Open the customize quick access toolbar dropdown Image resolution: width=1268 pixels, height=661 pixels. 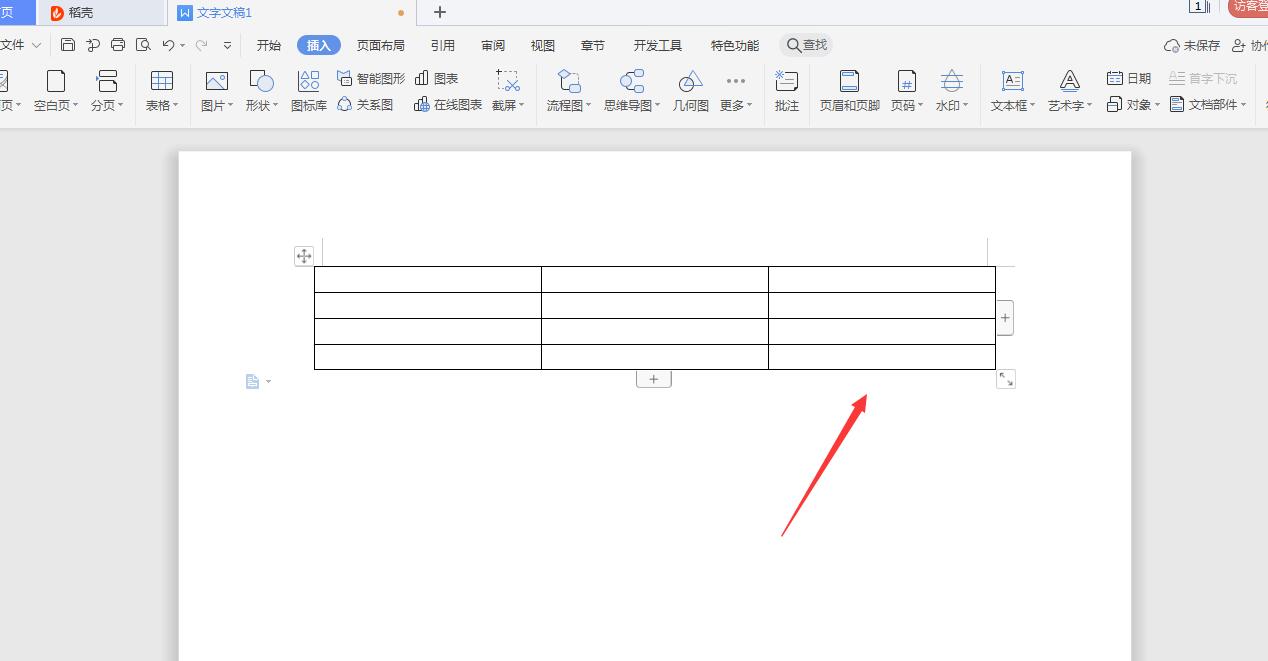tap(228, 46)
